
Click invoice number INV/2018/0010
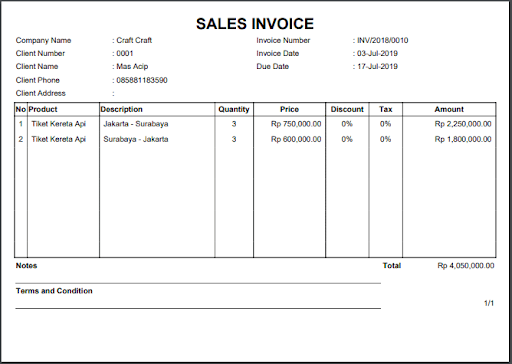[382, 40]
